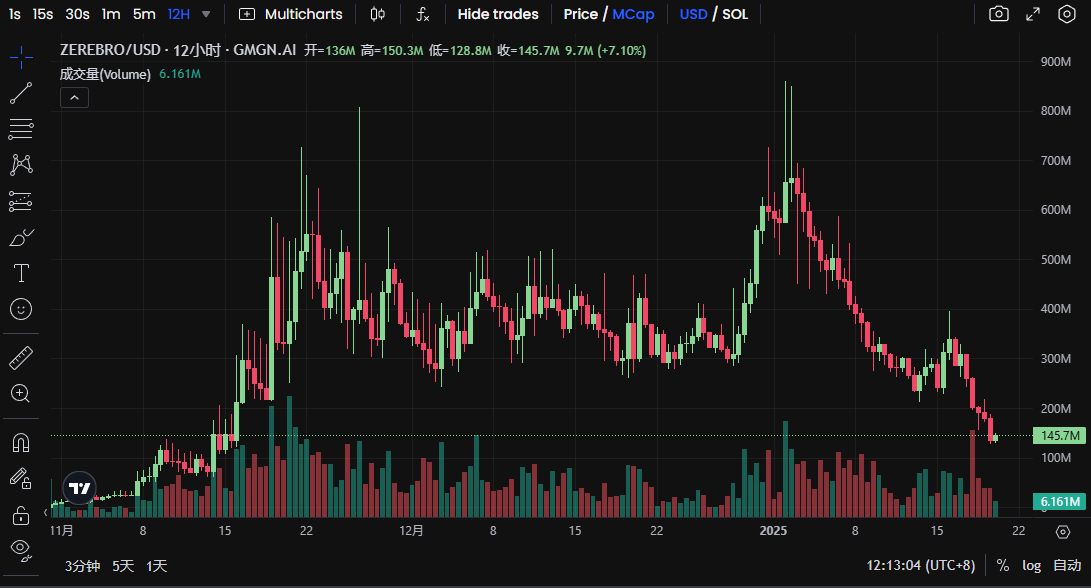Toggle magnet mode on

[21, 443]
